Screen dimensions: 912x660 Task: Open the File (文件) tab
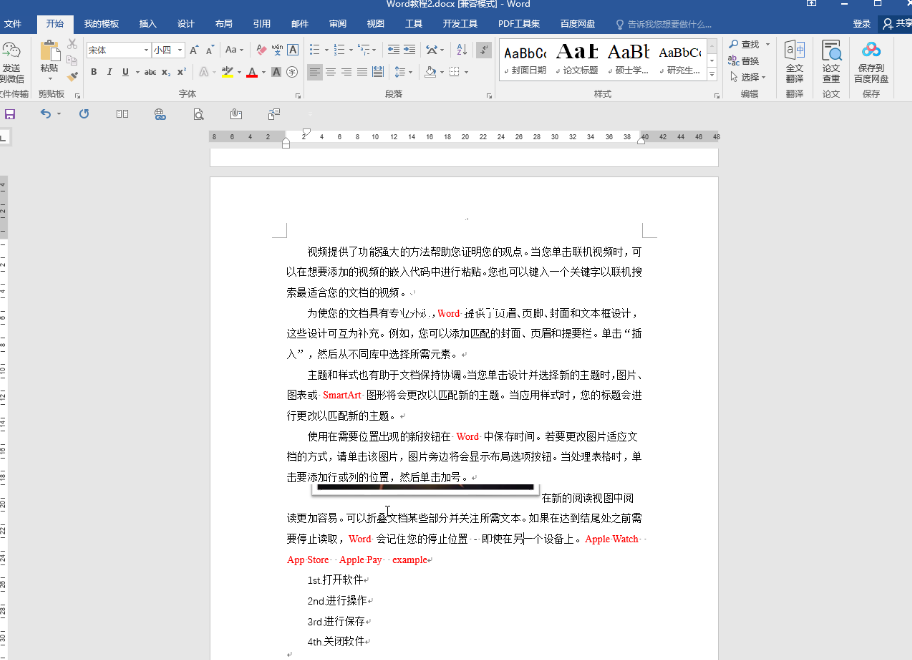12,24
